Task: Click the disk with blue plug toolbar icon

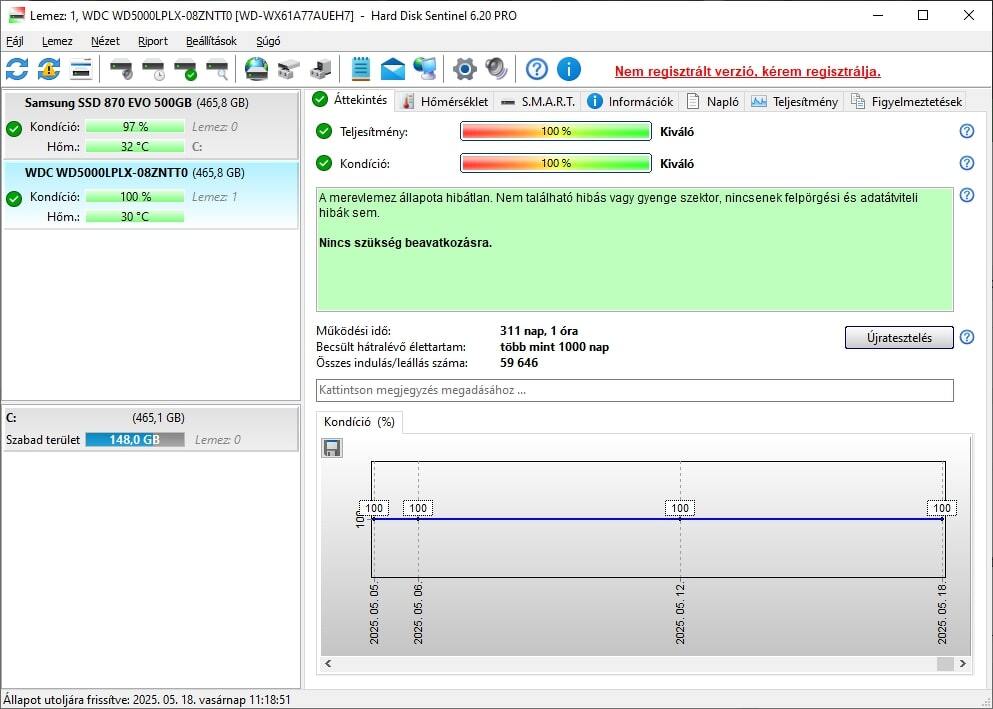Action: [x=321, y=69]
